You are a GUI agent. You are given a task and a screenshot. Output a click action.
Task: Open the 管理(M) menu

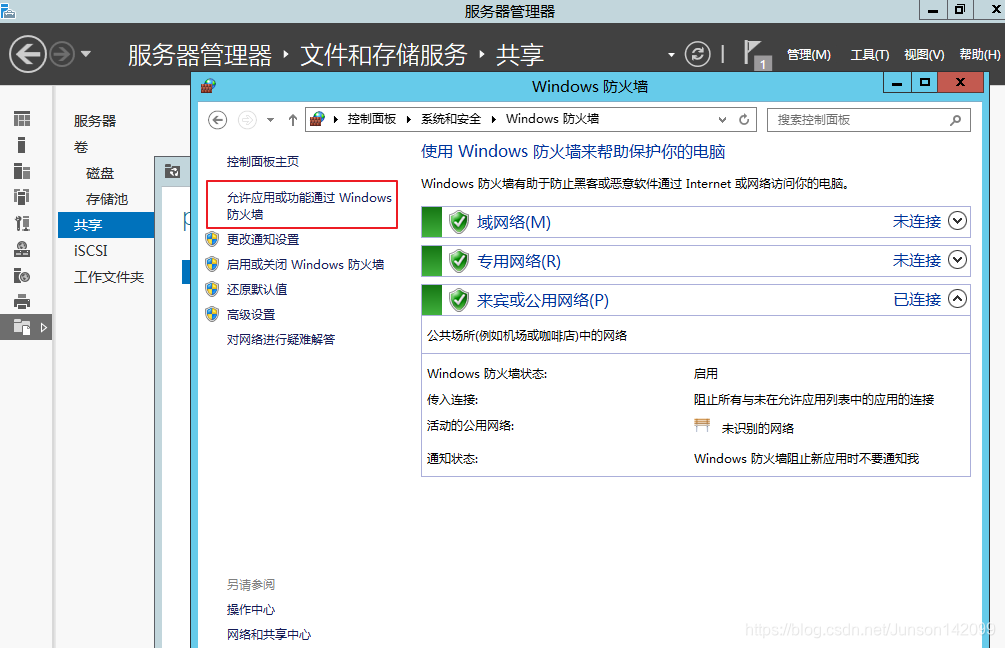click(809, 55)
